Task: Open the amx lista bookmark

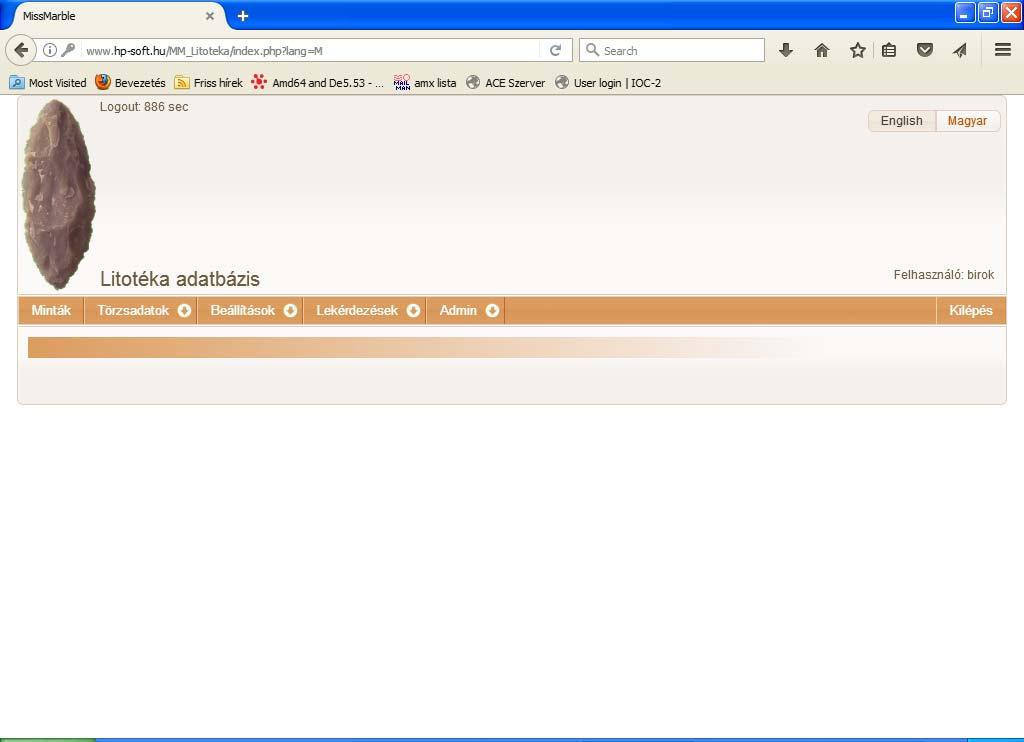Action: click(424, 83)
